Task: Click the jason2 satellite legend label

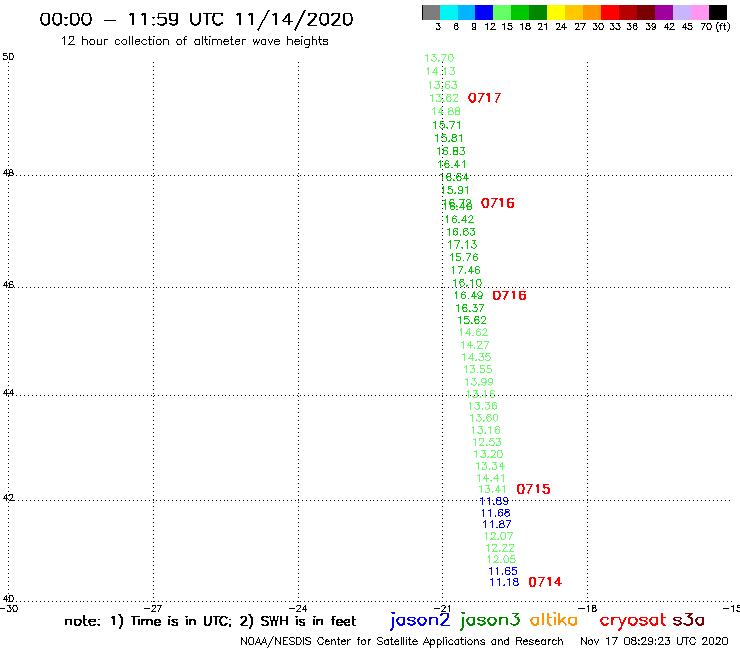Action: coord(420,620)
